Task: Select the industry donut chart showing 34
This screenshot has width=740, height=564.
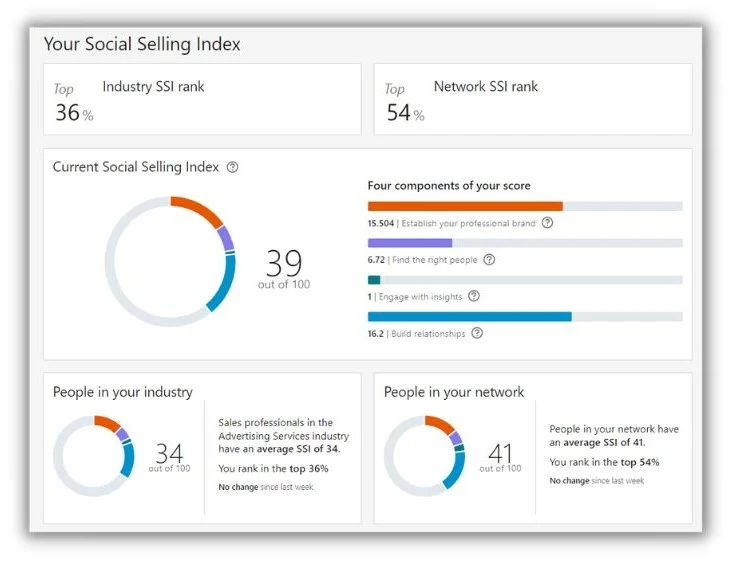Action: pos(93,456)
